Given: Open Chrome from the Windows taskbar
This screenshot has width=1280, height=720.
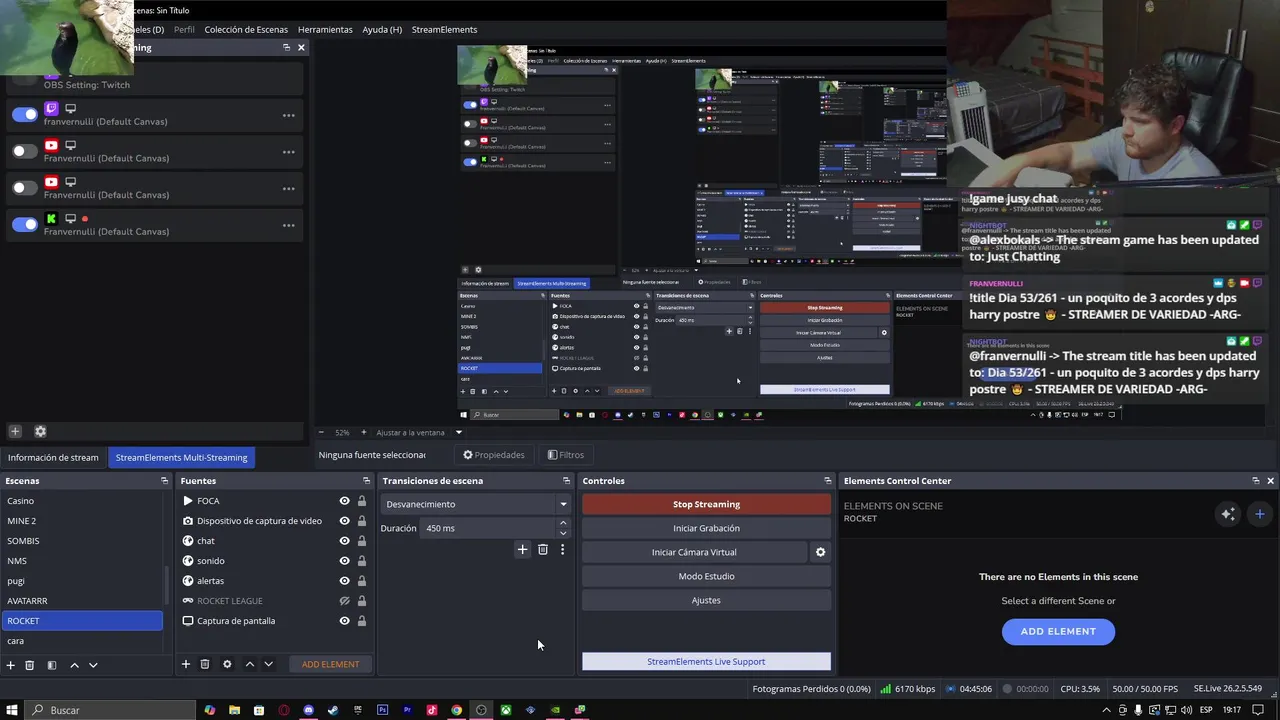Looking at the screenshot, I should click(x=456, y=710).
